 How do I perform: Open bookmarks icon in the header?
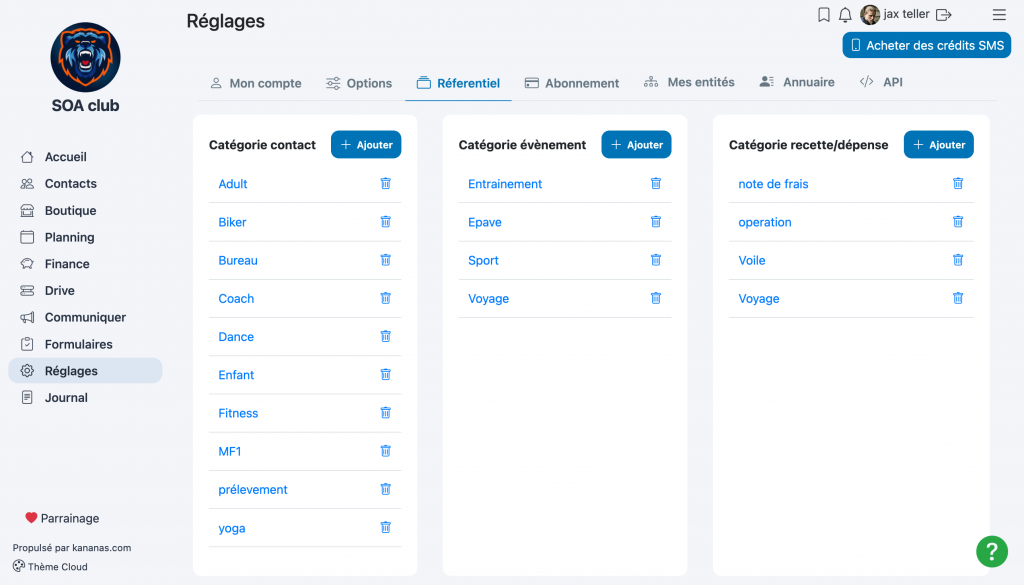pos(824,14)
